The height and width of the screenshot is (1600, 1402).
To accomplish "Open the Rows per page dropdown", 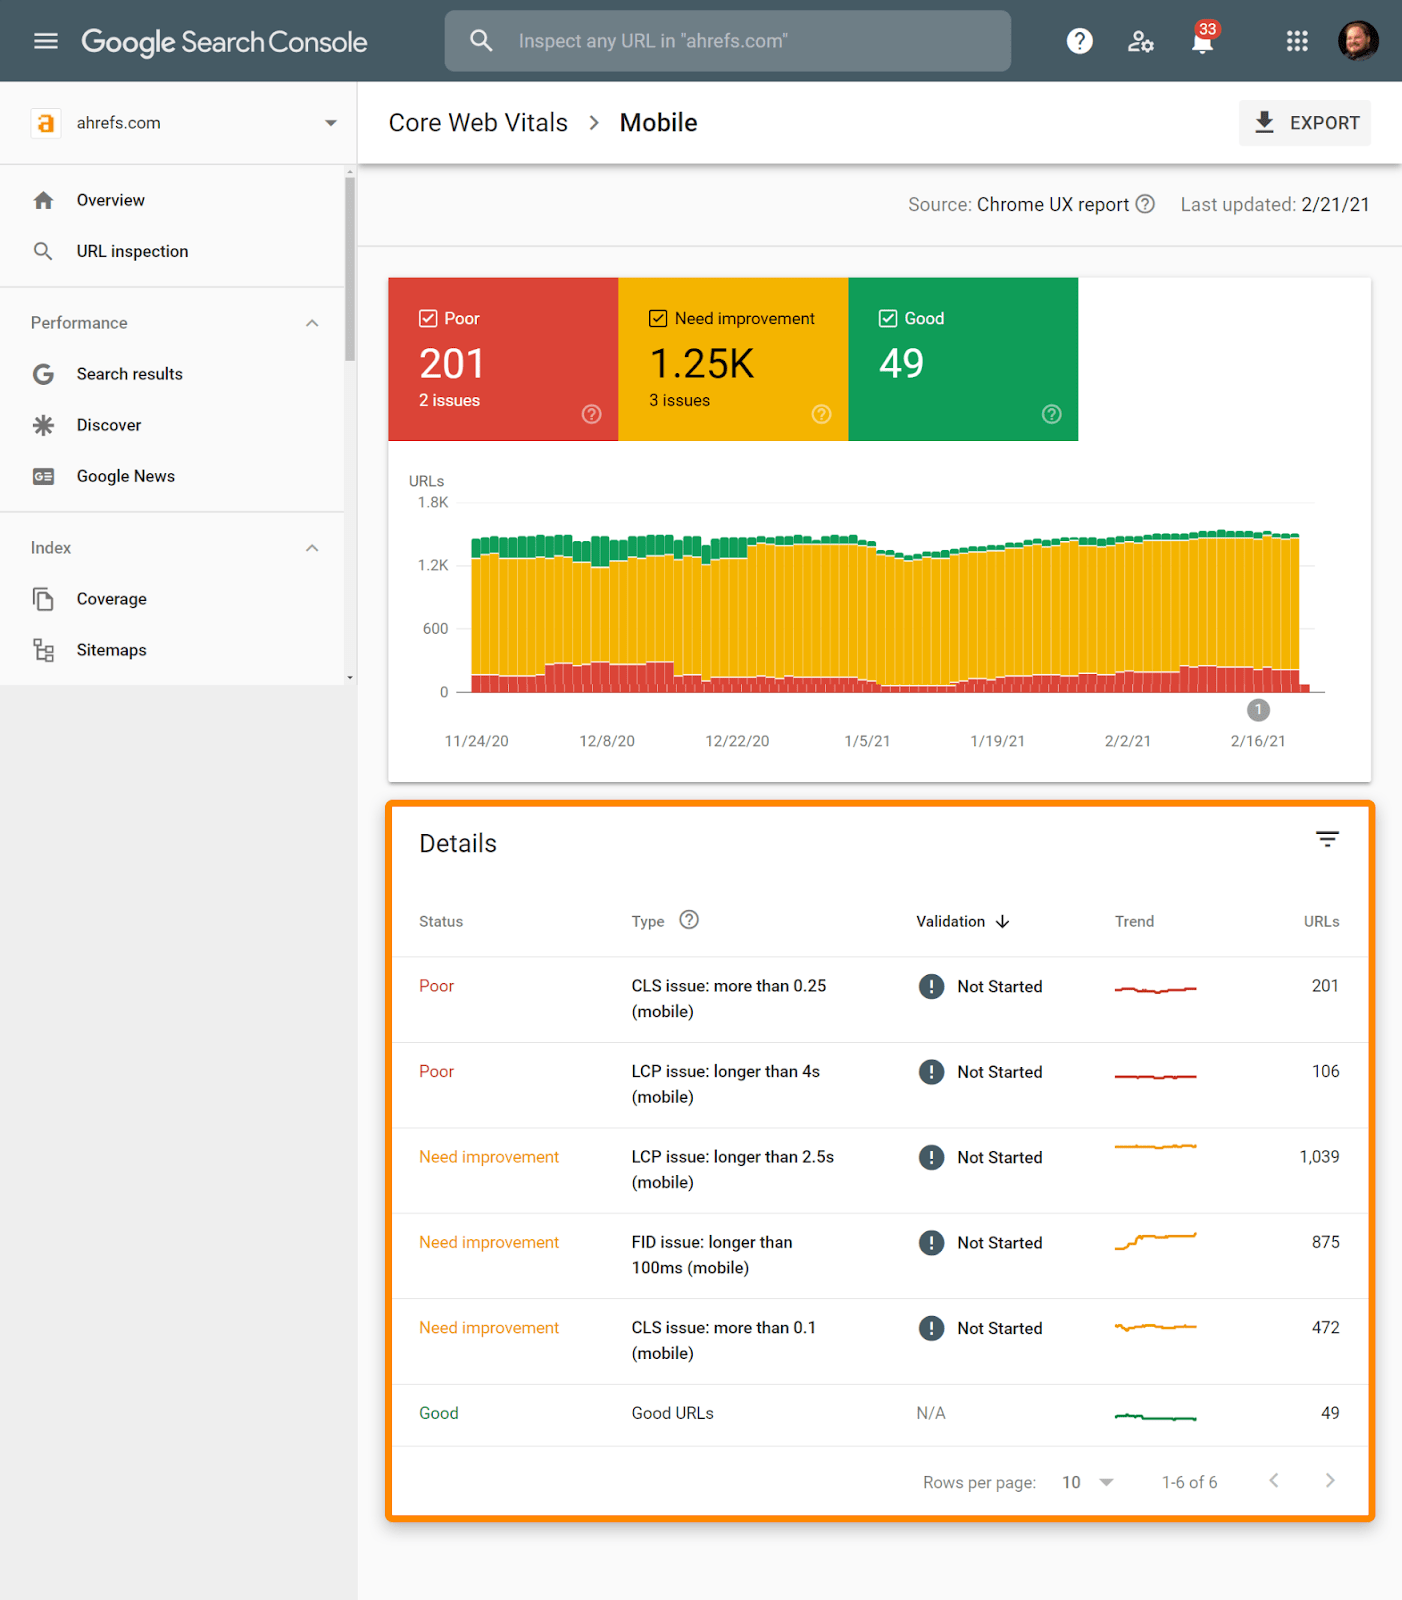I will (1087, 1482).
